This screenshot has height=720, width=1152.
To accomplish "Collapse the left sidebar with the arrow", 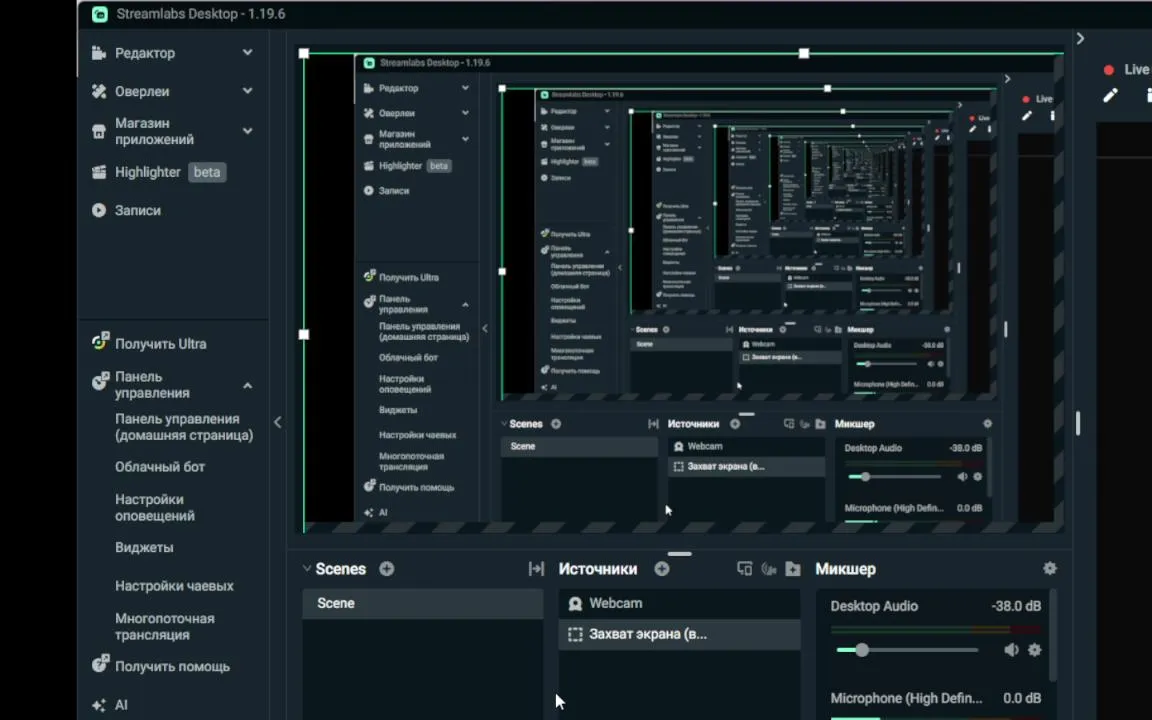I will point(278,422).
